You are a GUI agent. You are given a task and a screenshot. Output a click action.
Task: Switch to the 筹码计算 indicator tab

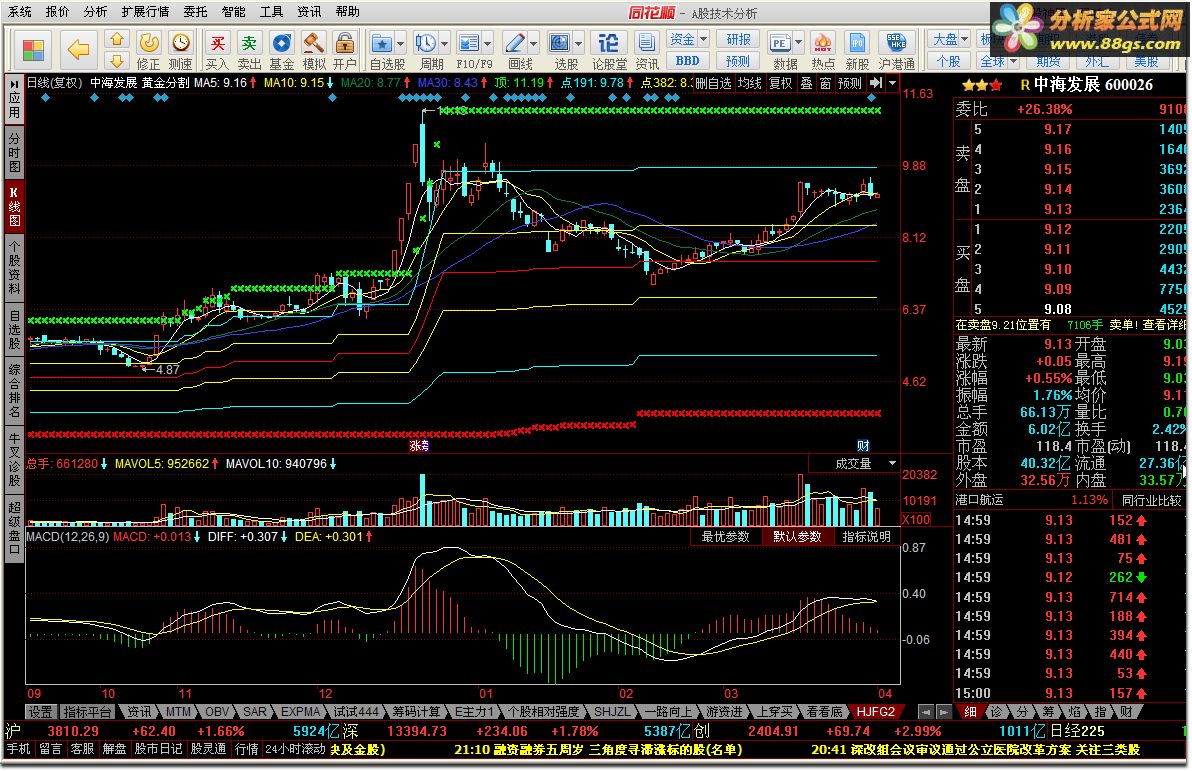417,712
